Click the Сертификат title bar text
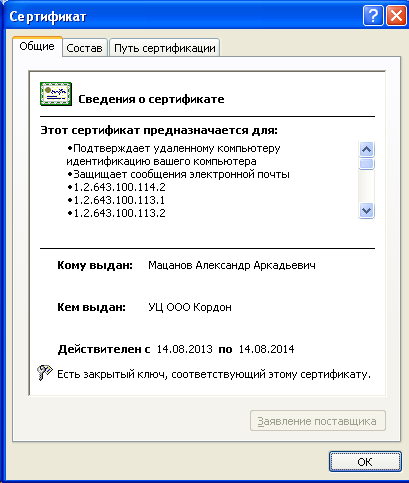 point(48,16)
